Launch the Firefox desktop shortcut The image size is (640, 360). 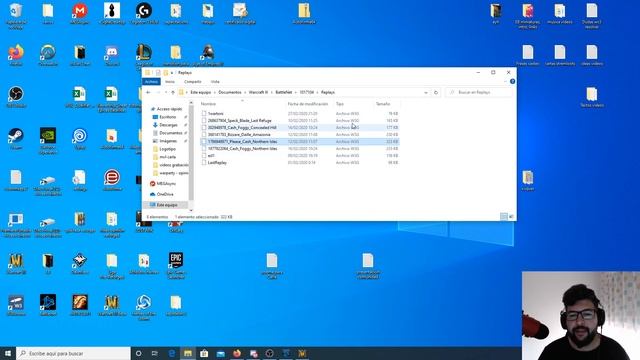(x=16, y=56)
